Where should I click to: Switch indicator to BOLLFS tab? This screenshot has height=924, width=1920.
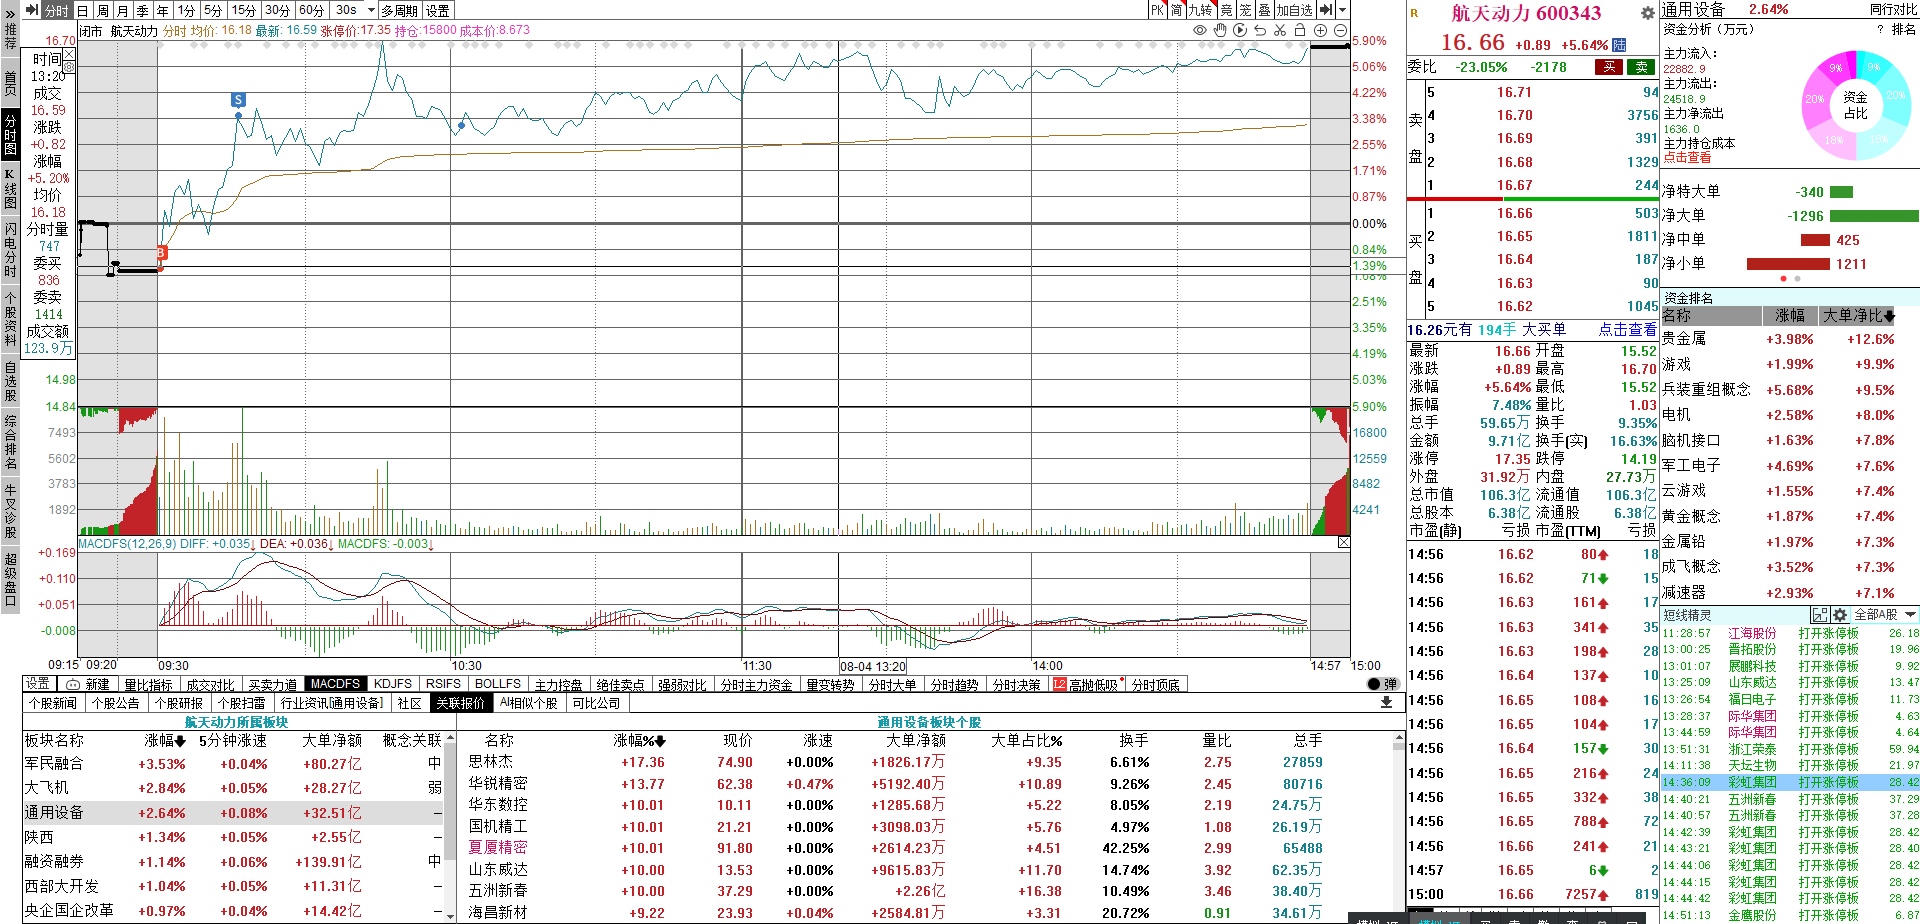click(498, 684)
